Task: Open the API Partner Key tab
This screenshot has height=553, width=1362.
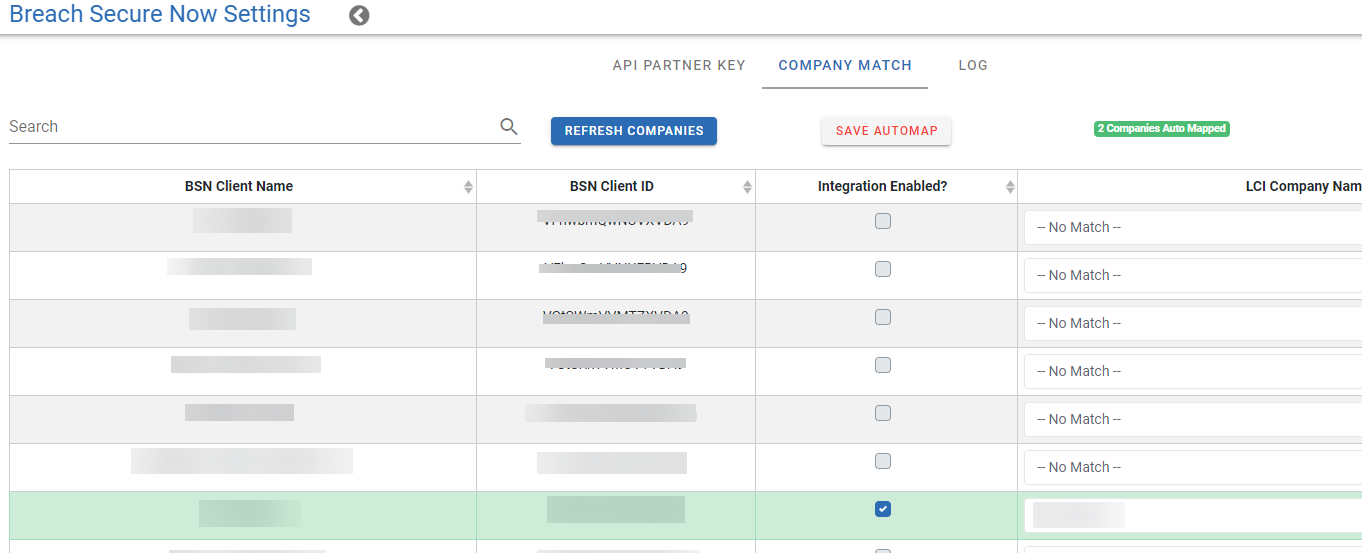Action: (x=679, y=65)
